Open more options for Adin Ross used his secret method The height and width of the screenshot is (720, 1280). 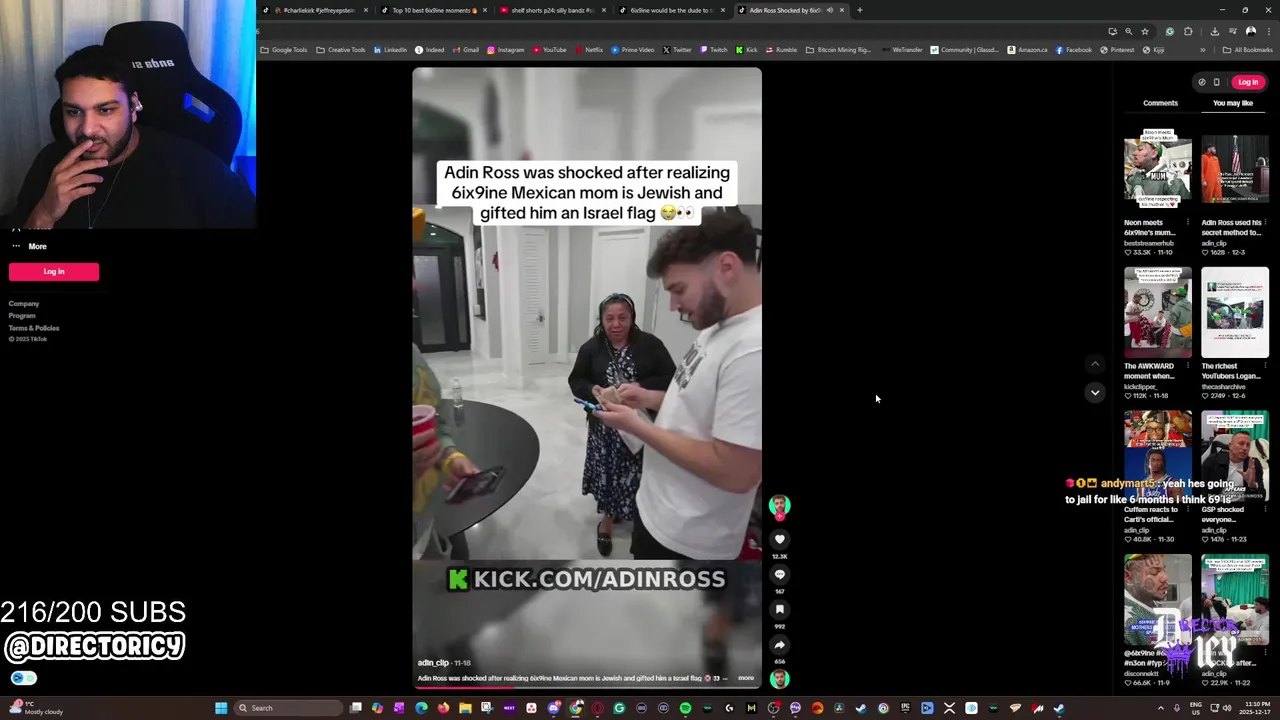pos(1265,223)
